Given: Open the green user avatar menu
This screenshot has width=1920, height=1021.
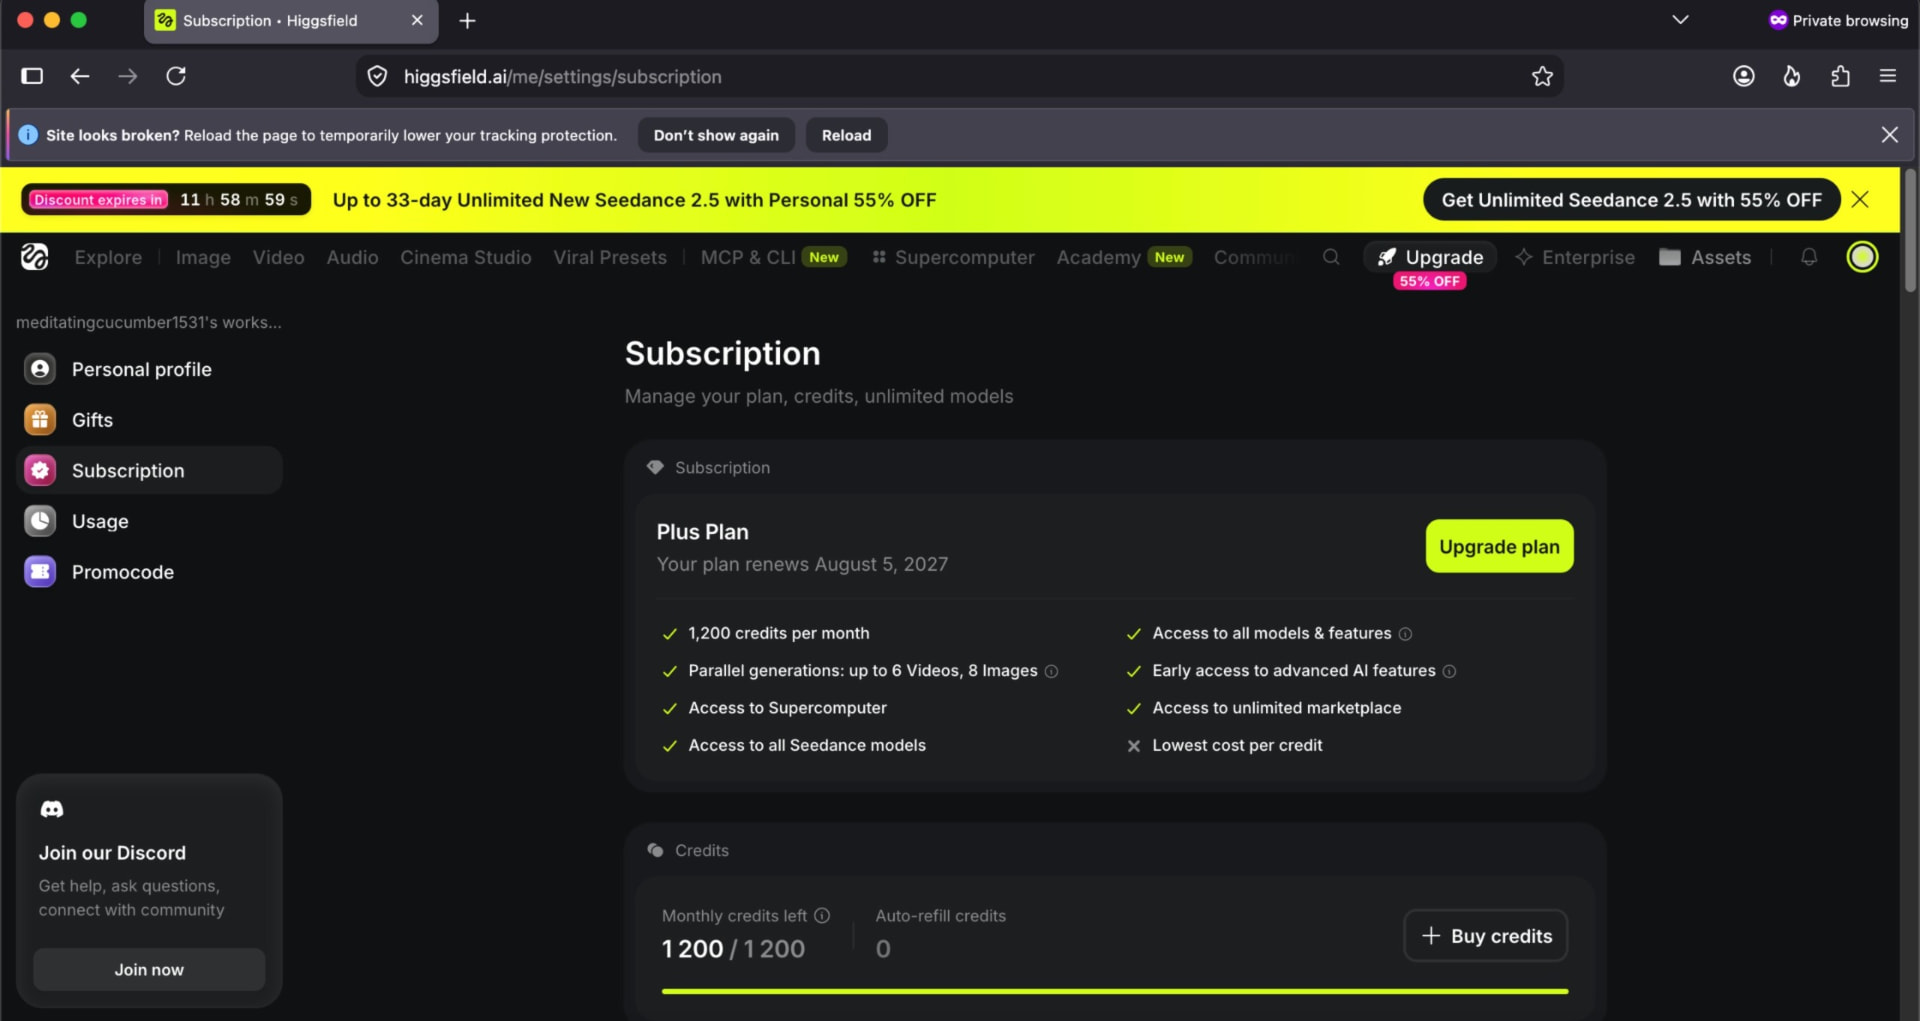Looking at the screenshot, I should point(1862,257).
